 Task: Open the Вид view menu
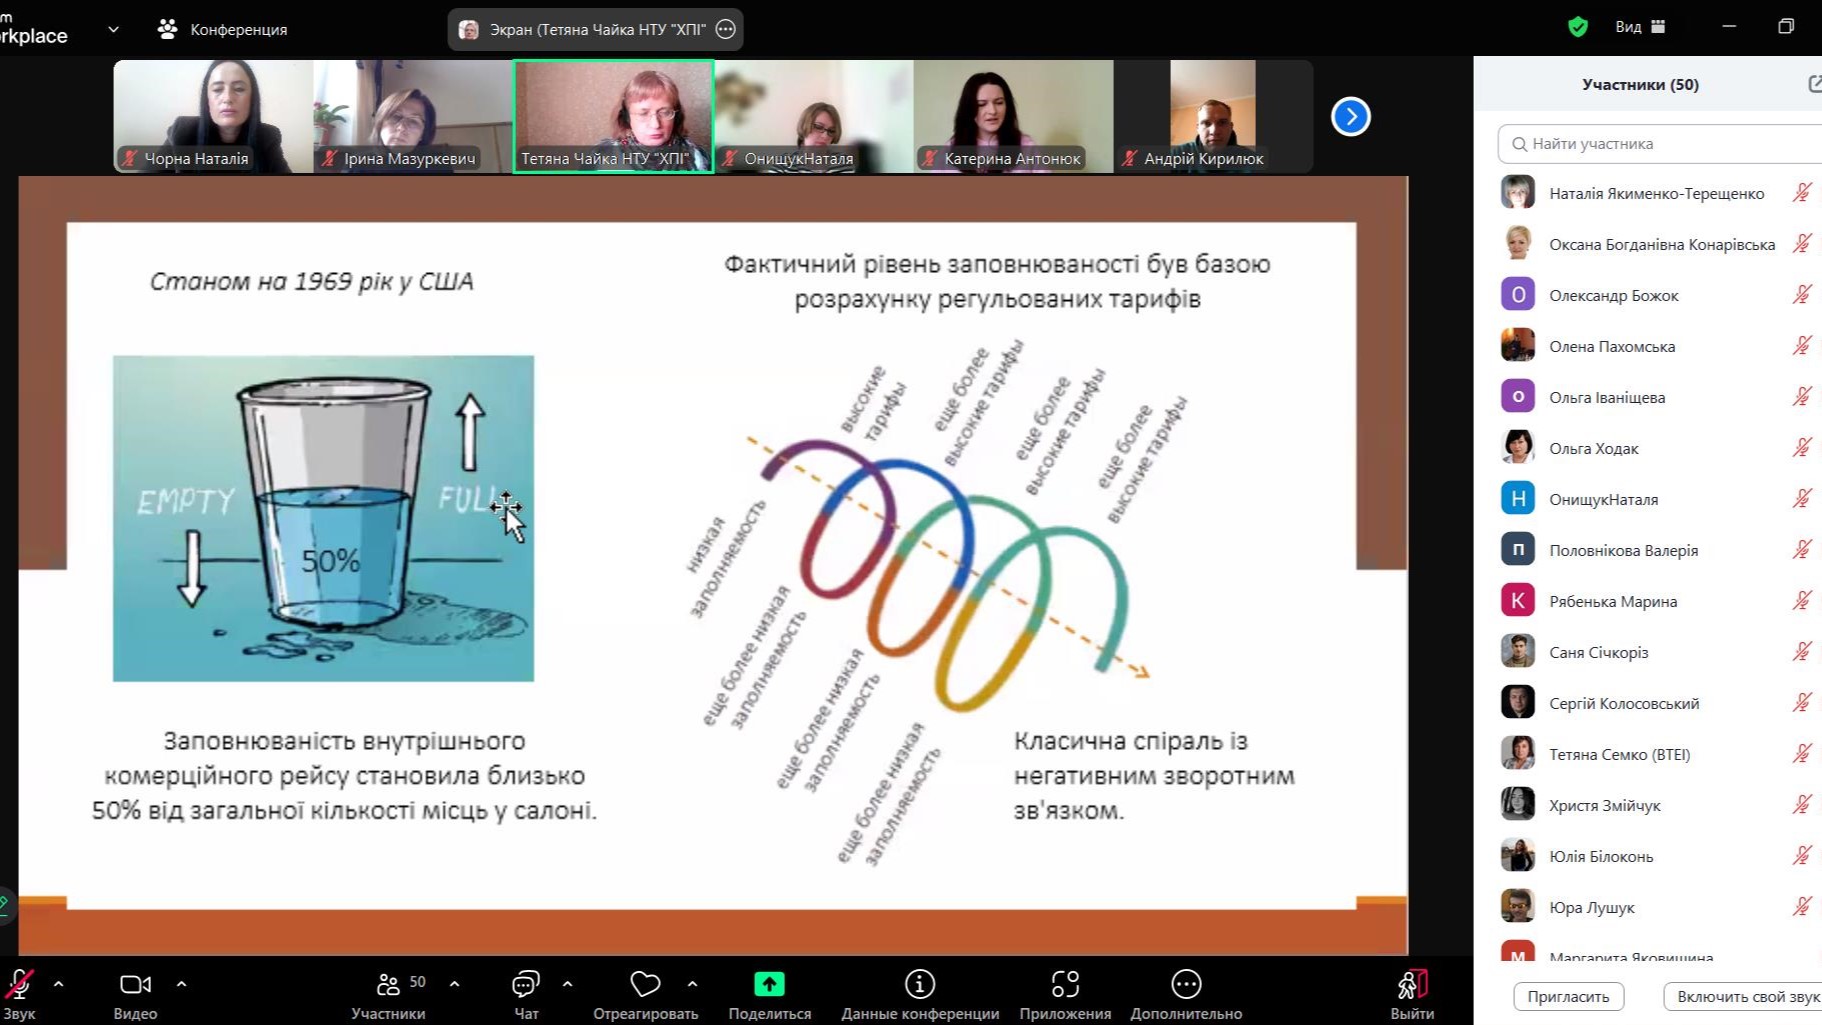(1639, 27)
